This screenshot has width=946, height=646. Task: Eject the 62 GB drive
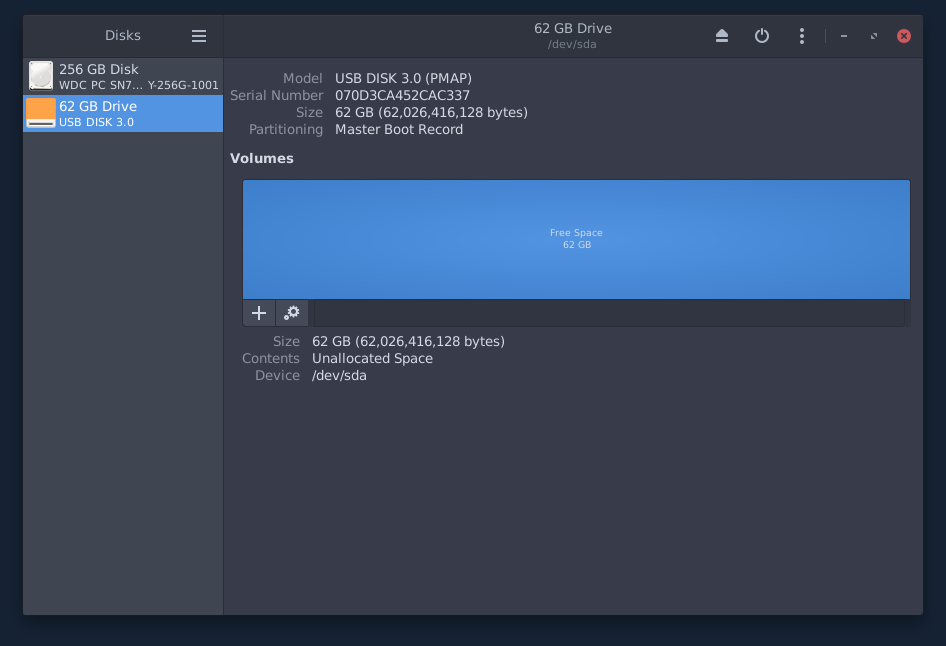pyautogui.click(x=722, y=36)
